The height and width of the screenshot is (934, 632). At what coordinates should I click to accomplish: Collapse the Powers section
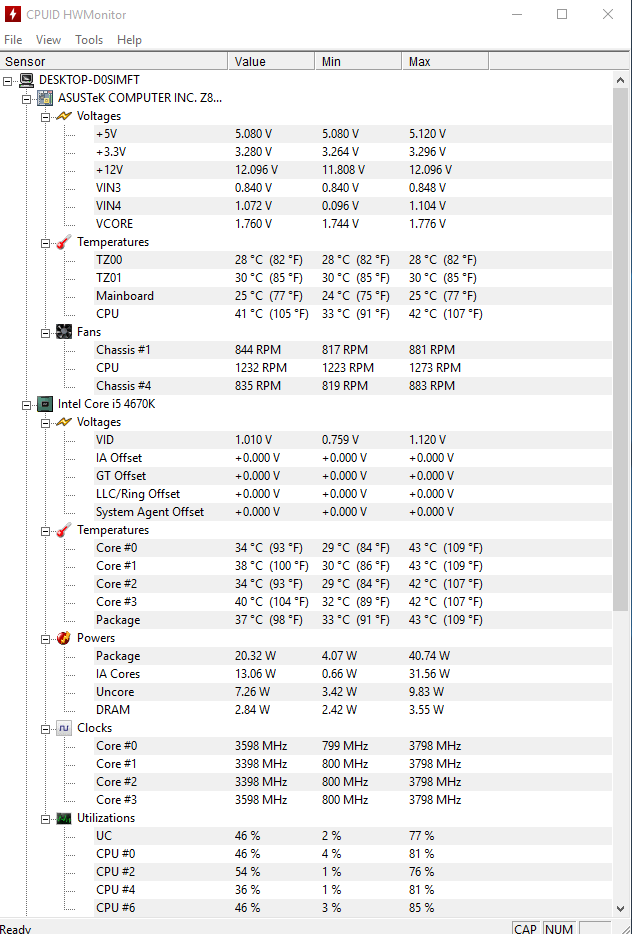point(45,638)
